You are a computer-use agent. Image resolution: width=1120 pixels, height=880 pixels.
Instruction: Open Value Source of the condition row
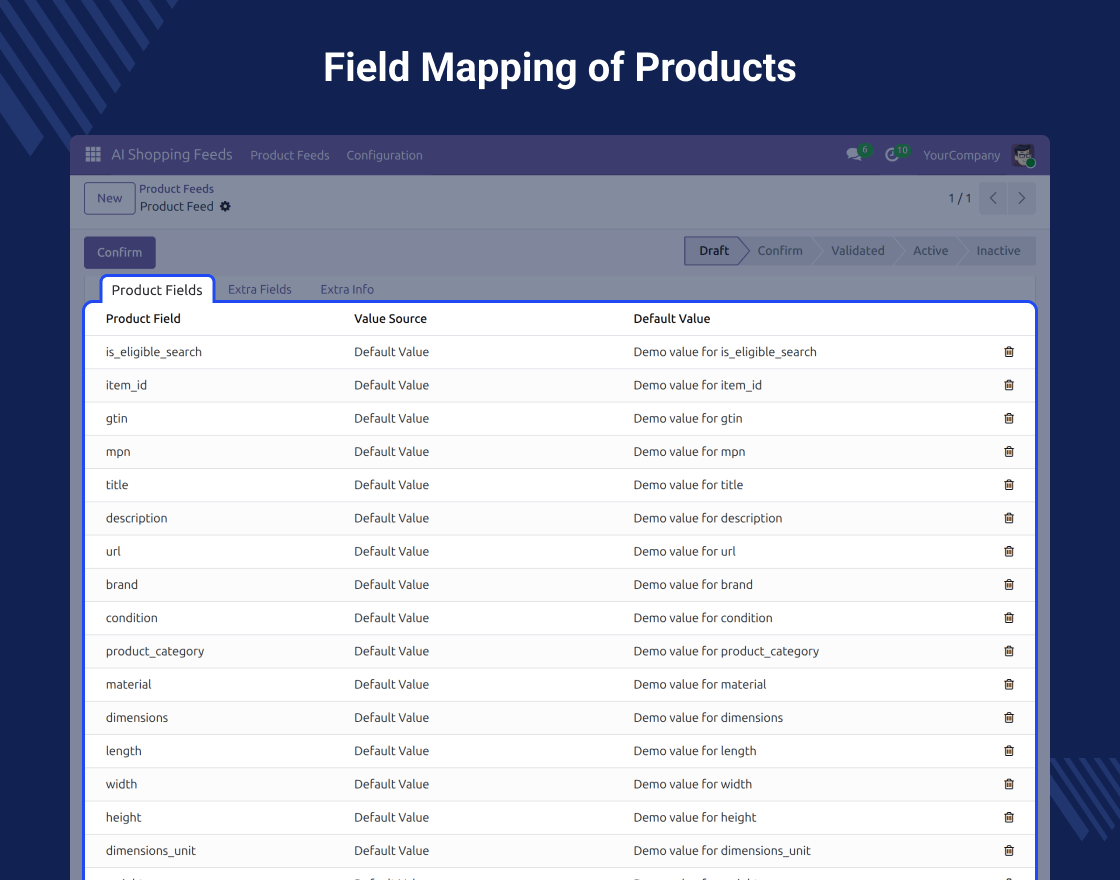[391, 617]
